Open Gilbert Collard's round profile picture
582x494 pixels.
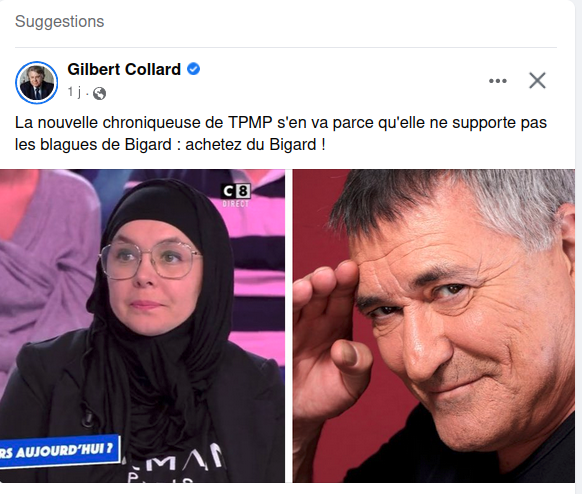tap(36, 82)
